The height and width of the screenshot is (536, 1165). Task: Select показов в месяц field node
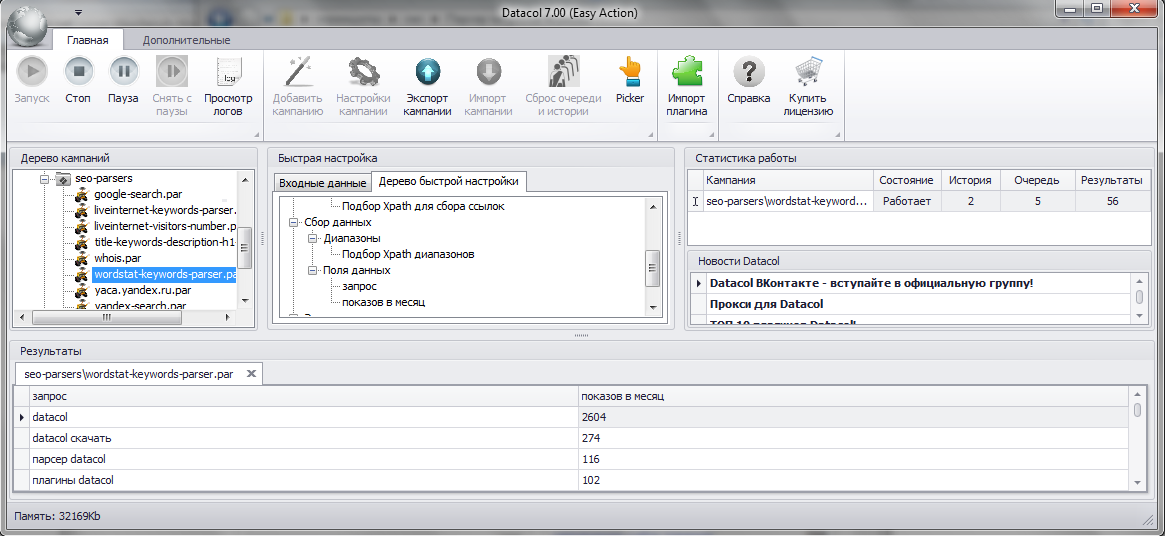(383, 303)
